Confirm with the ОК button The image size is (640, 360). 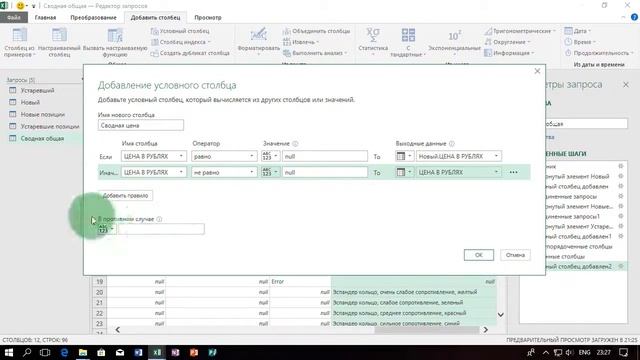pyautogui.click(x=479, y=255)
